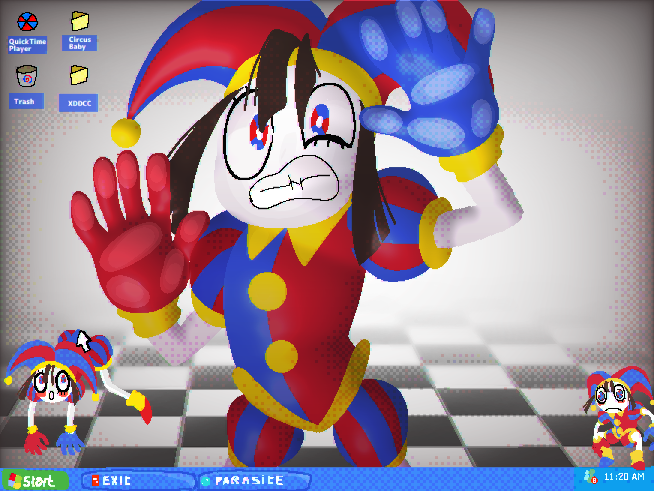The height and width of the screenshot is (491, 654).
Task: Open the Circus Baby folder icon
Action: [78, 21]
